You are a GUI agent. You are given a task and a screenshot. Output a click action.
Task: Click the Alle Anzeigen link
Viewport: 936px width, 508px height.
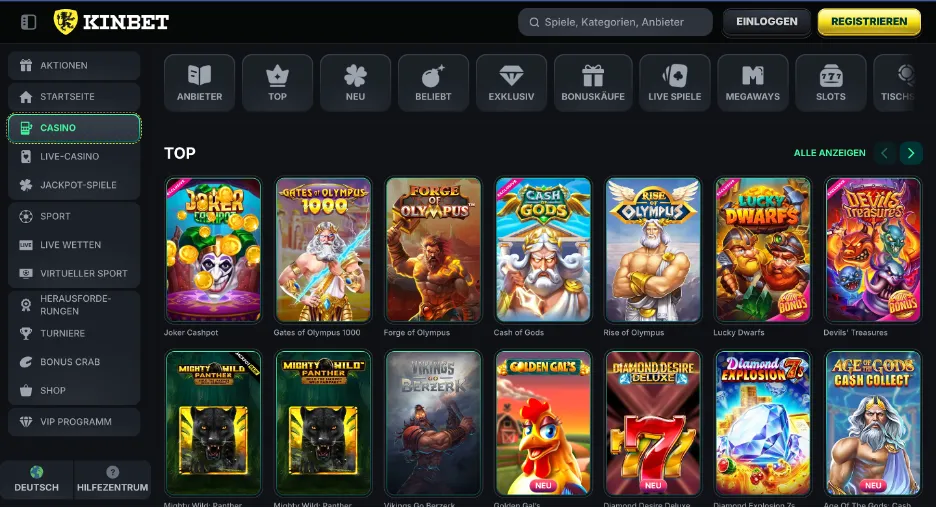click(829, 153)
